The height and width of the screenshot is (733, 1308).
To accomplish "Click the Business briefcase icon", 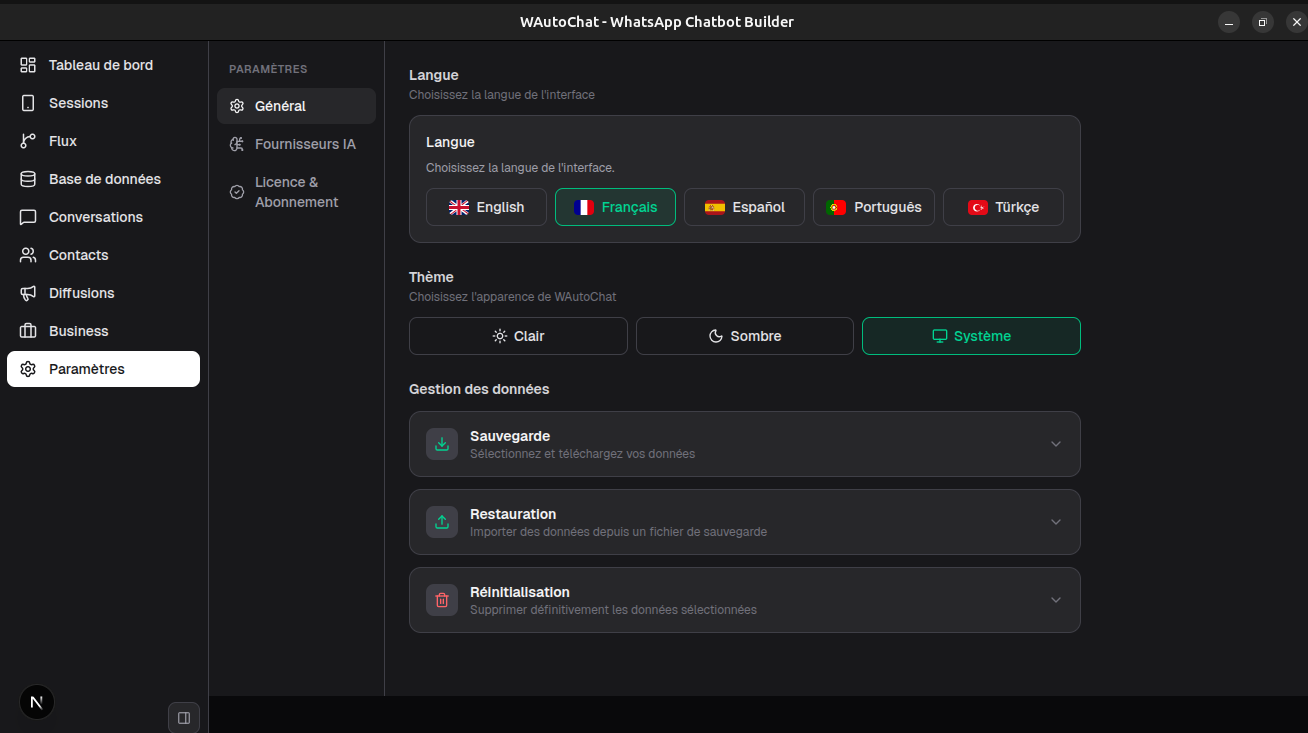I will coord(28,331).
